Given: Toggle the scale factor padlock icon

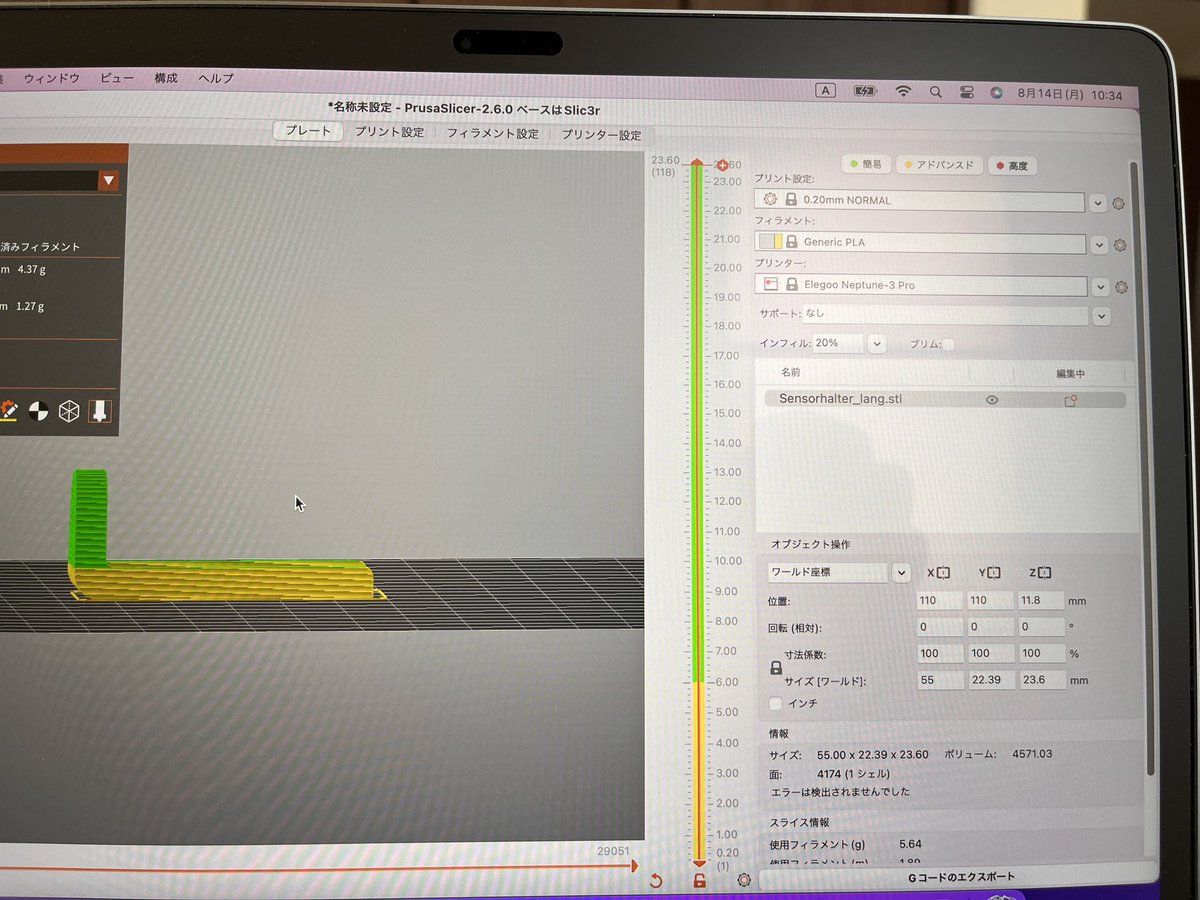Looking at the screenshot, I should (776, 667).
